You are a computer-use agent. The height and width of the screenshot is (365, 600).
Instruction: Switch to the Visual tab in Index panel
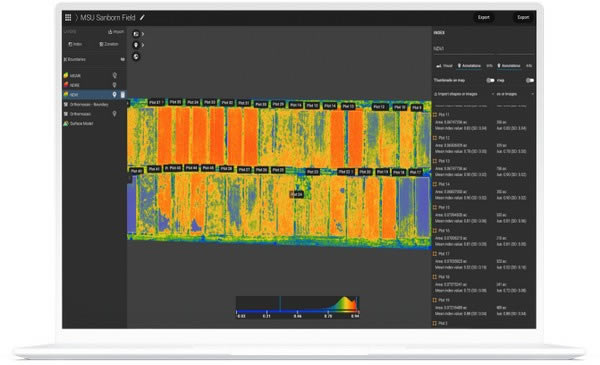point(445,66)
